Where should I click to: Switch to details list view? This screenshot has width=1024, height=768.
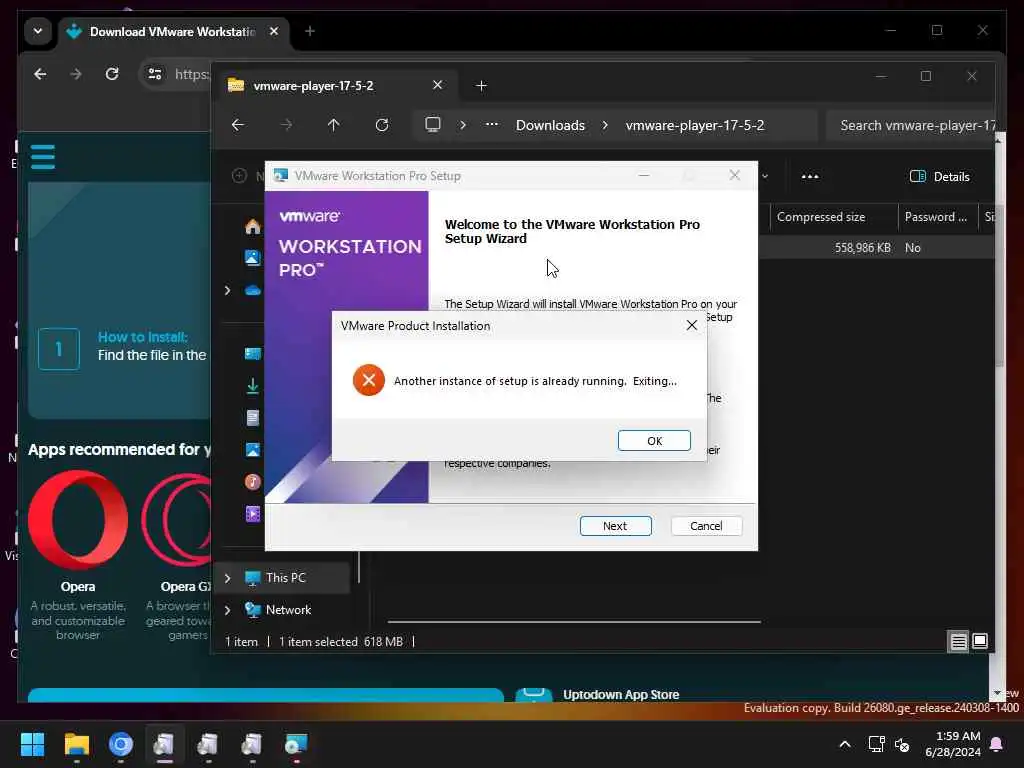click(958, 641)
